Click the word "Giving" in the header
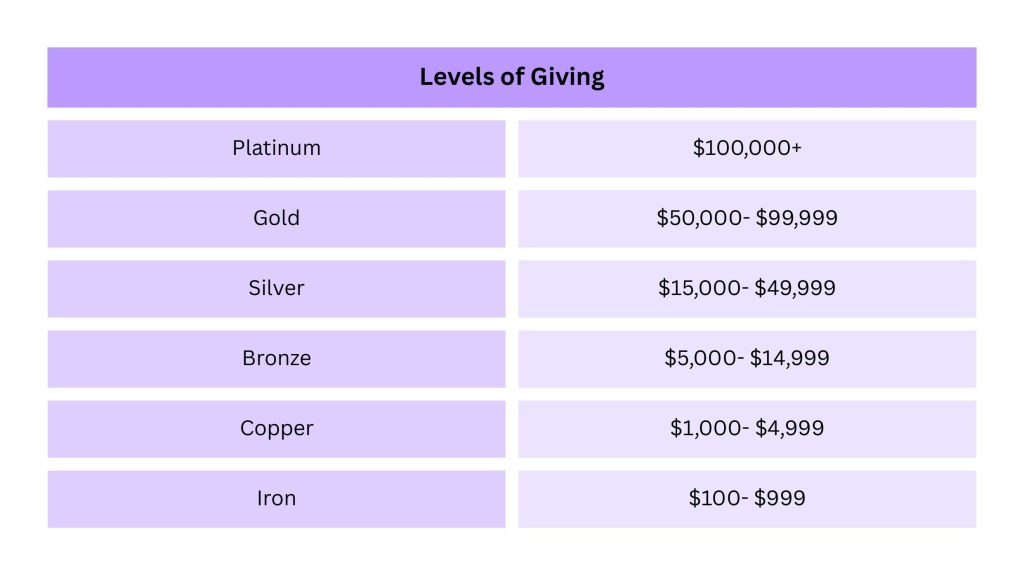 566,78
